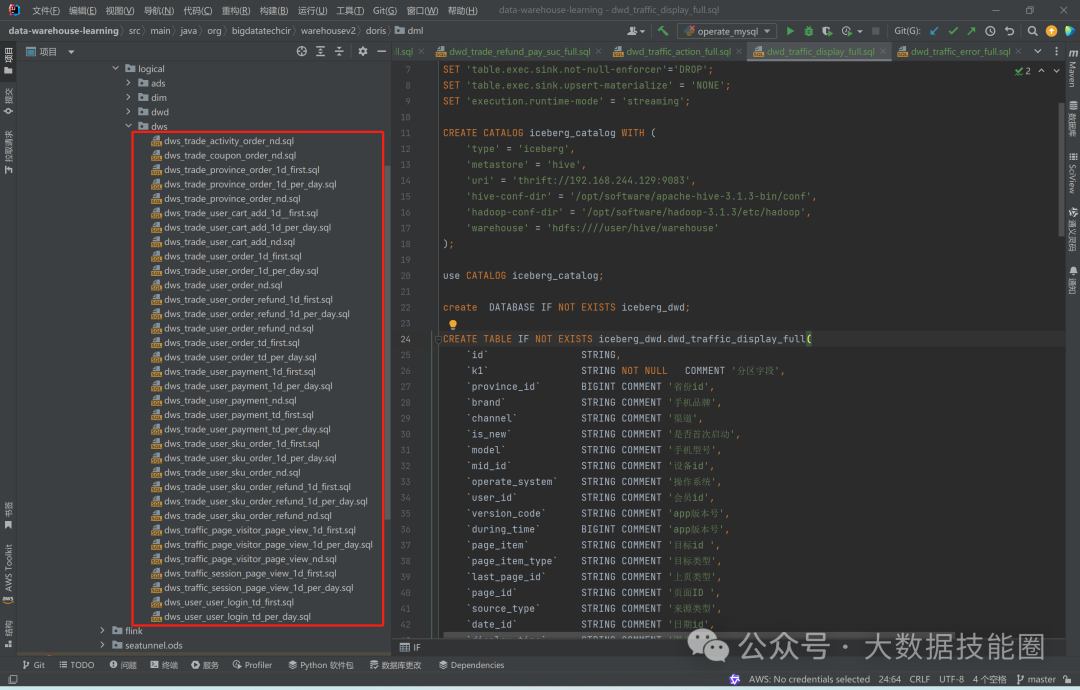Viewport: 1080px width, 690px height.
Task: Open dws_trade_user_order_nd.sql file
Action: pos(223,285)
